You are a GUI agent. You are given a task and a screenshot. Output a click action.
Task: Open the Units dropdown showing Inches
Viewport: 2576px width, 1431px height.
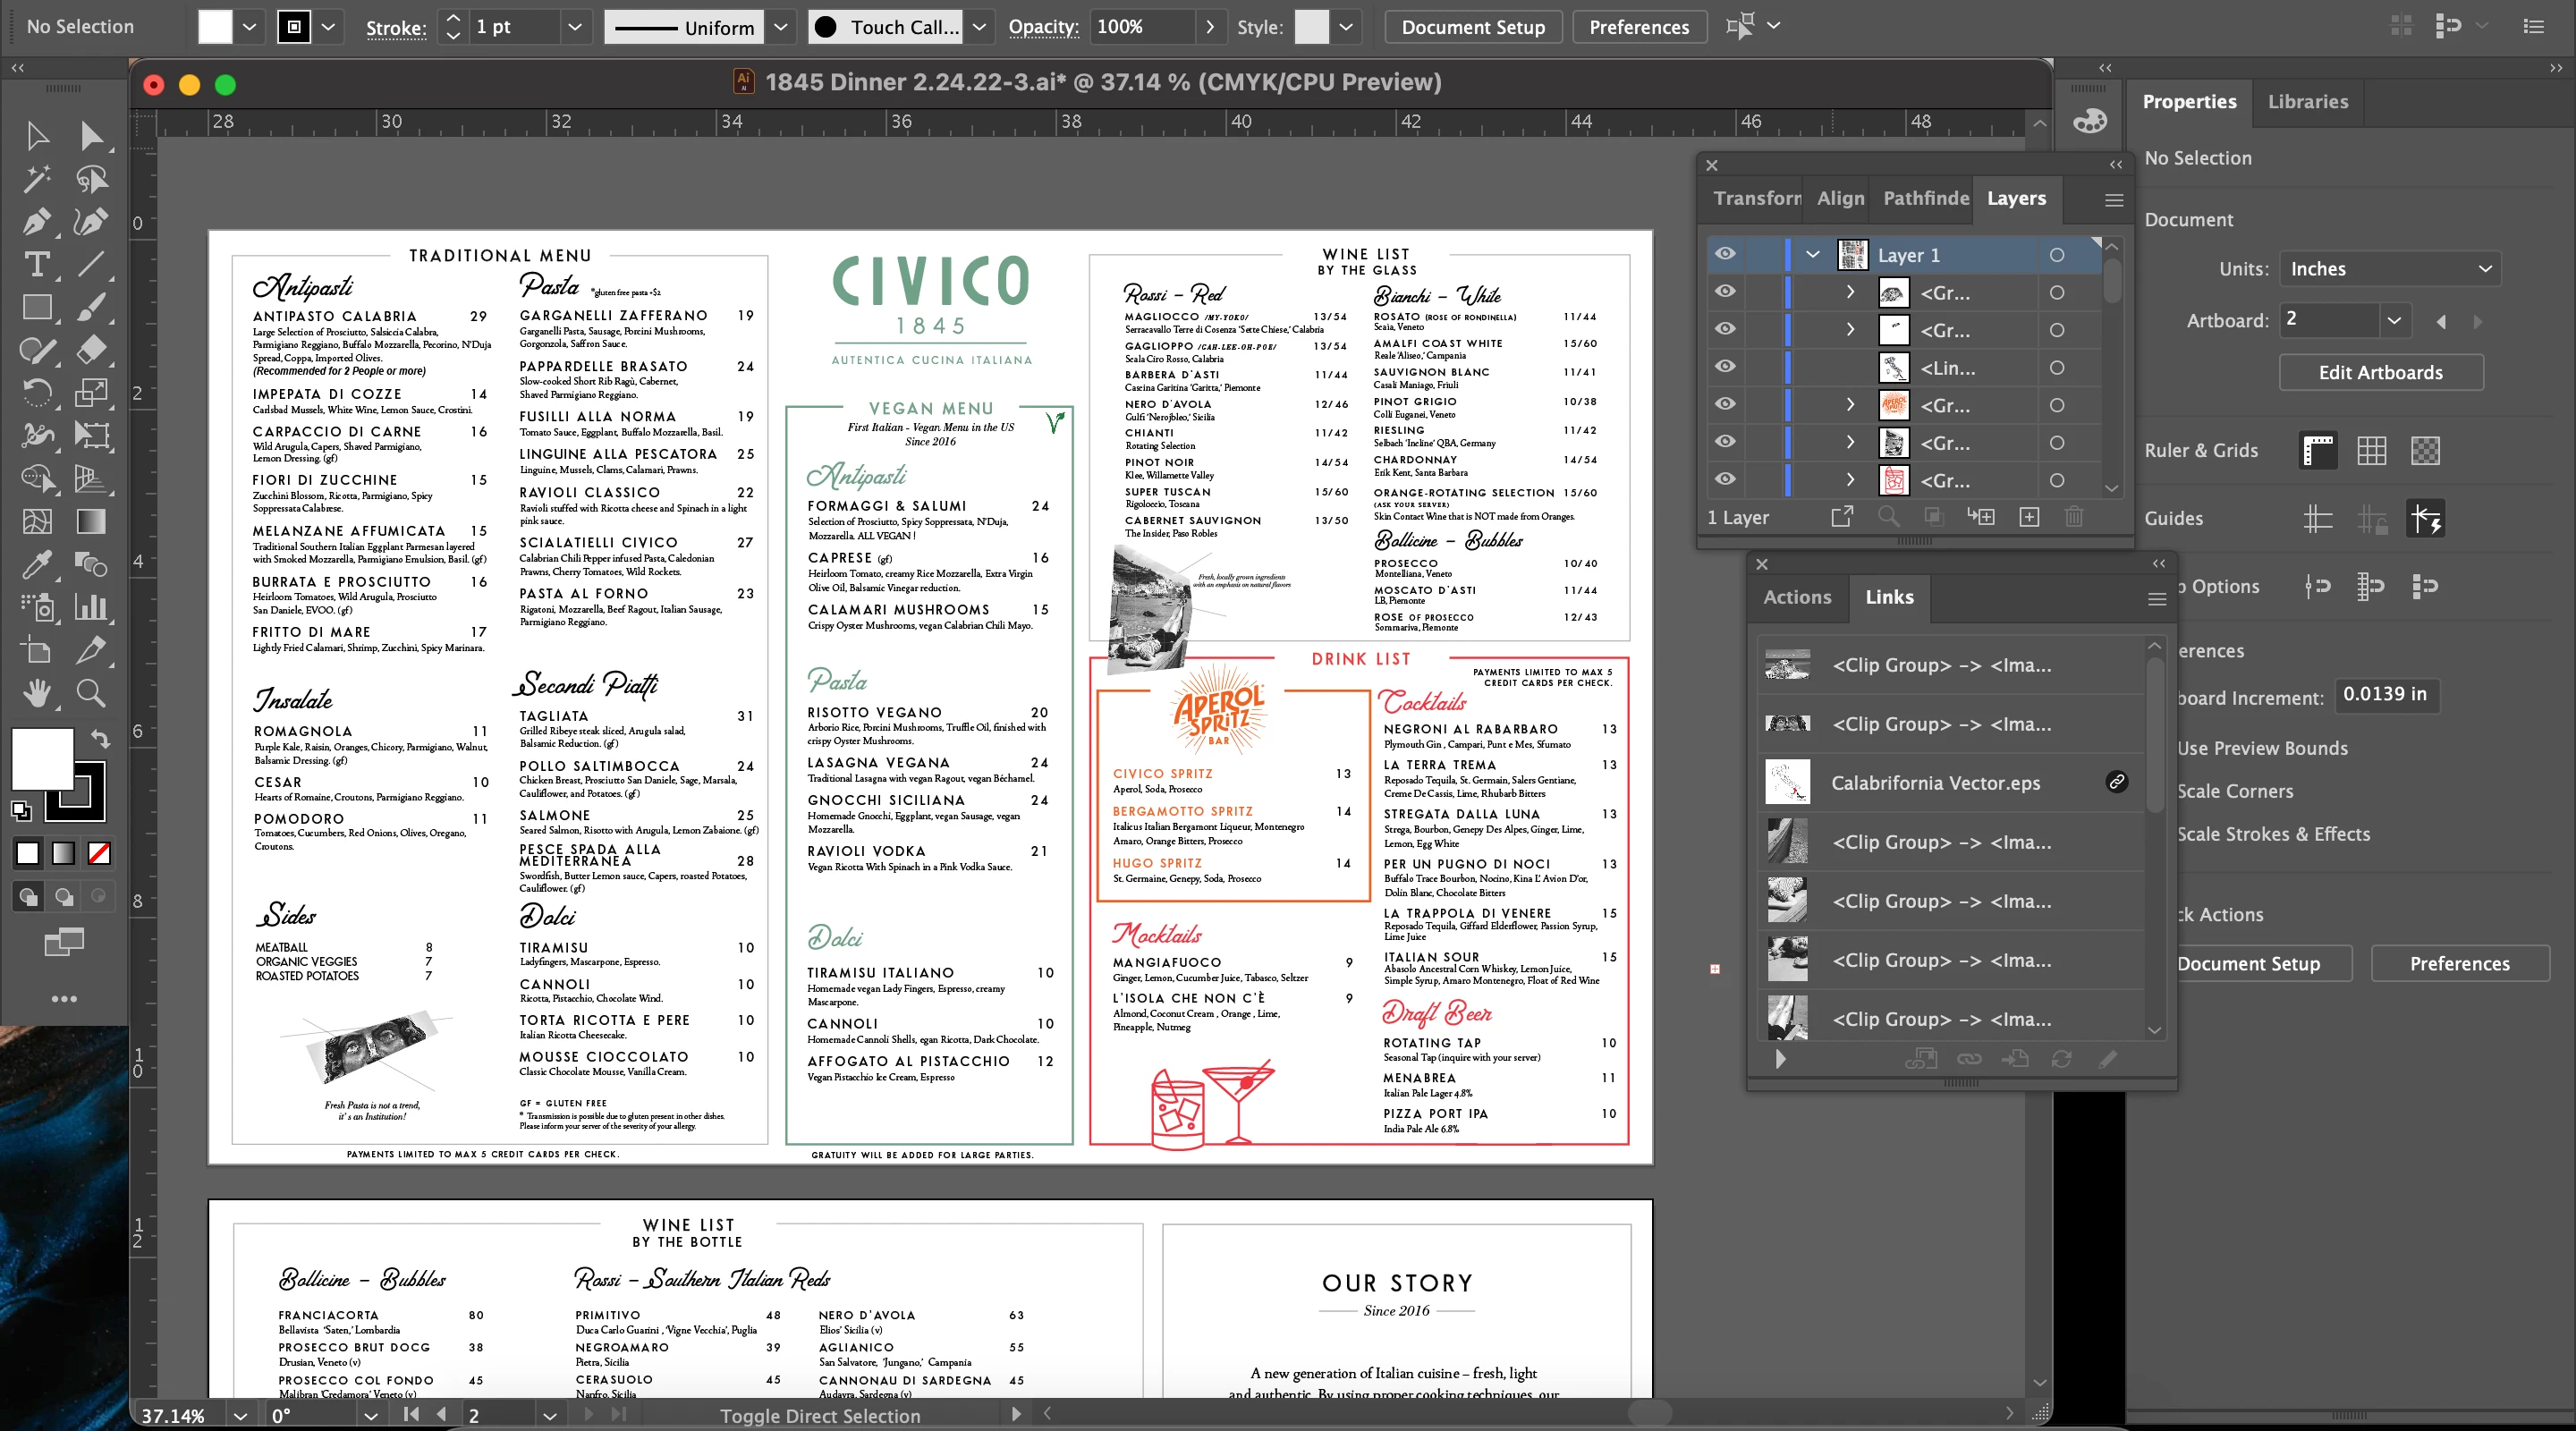[2390, 269]
